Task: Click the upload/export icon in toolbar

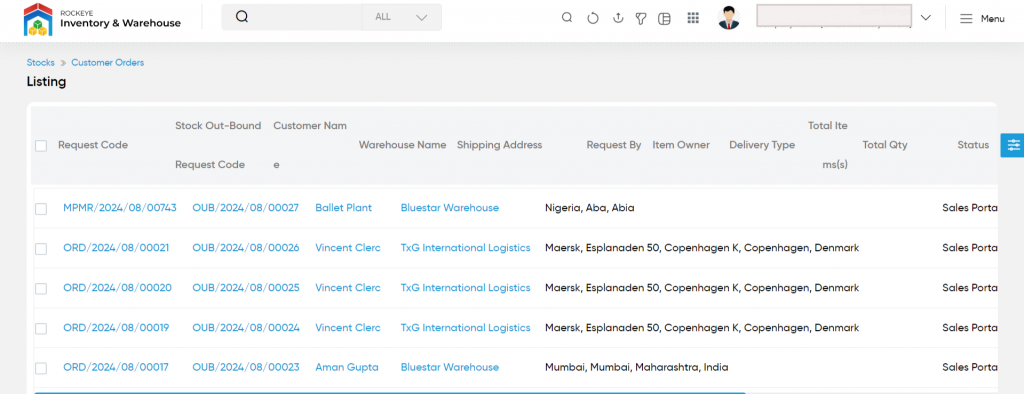Action: click(x=618, y=18)
